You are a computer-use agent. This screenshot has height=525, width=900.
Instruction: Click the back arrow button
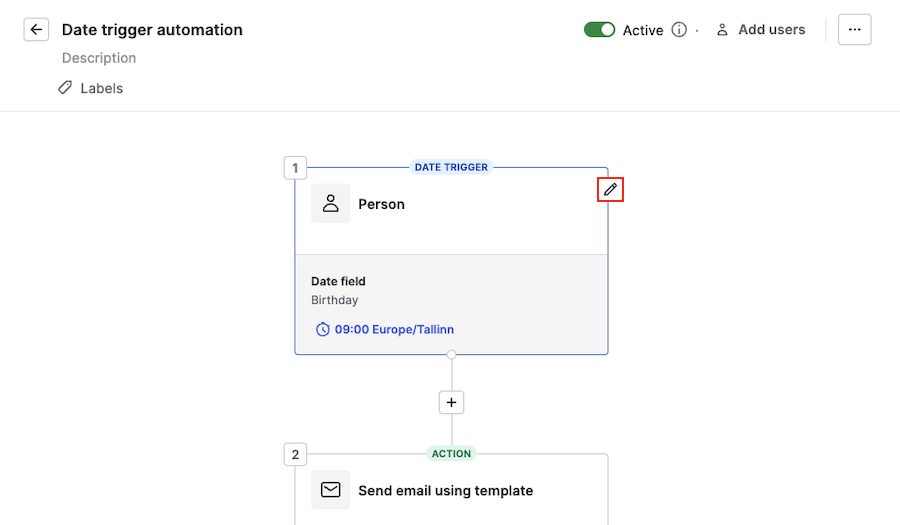click(36, 30)
